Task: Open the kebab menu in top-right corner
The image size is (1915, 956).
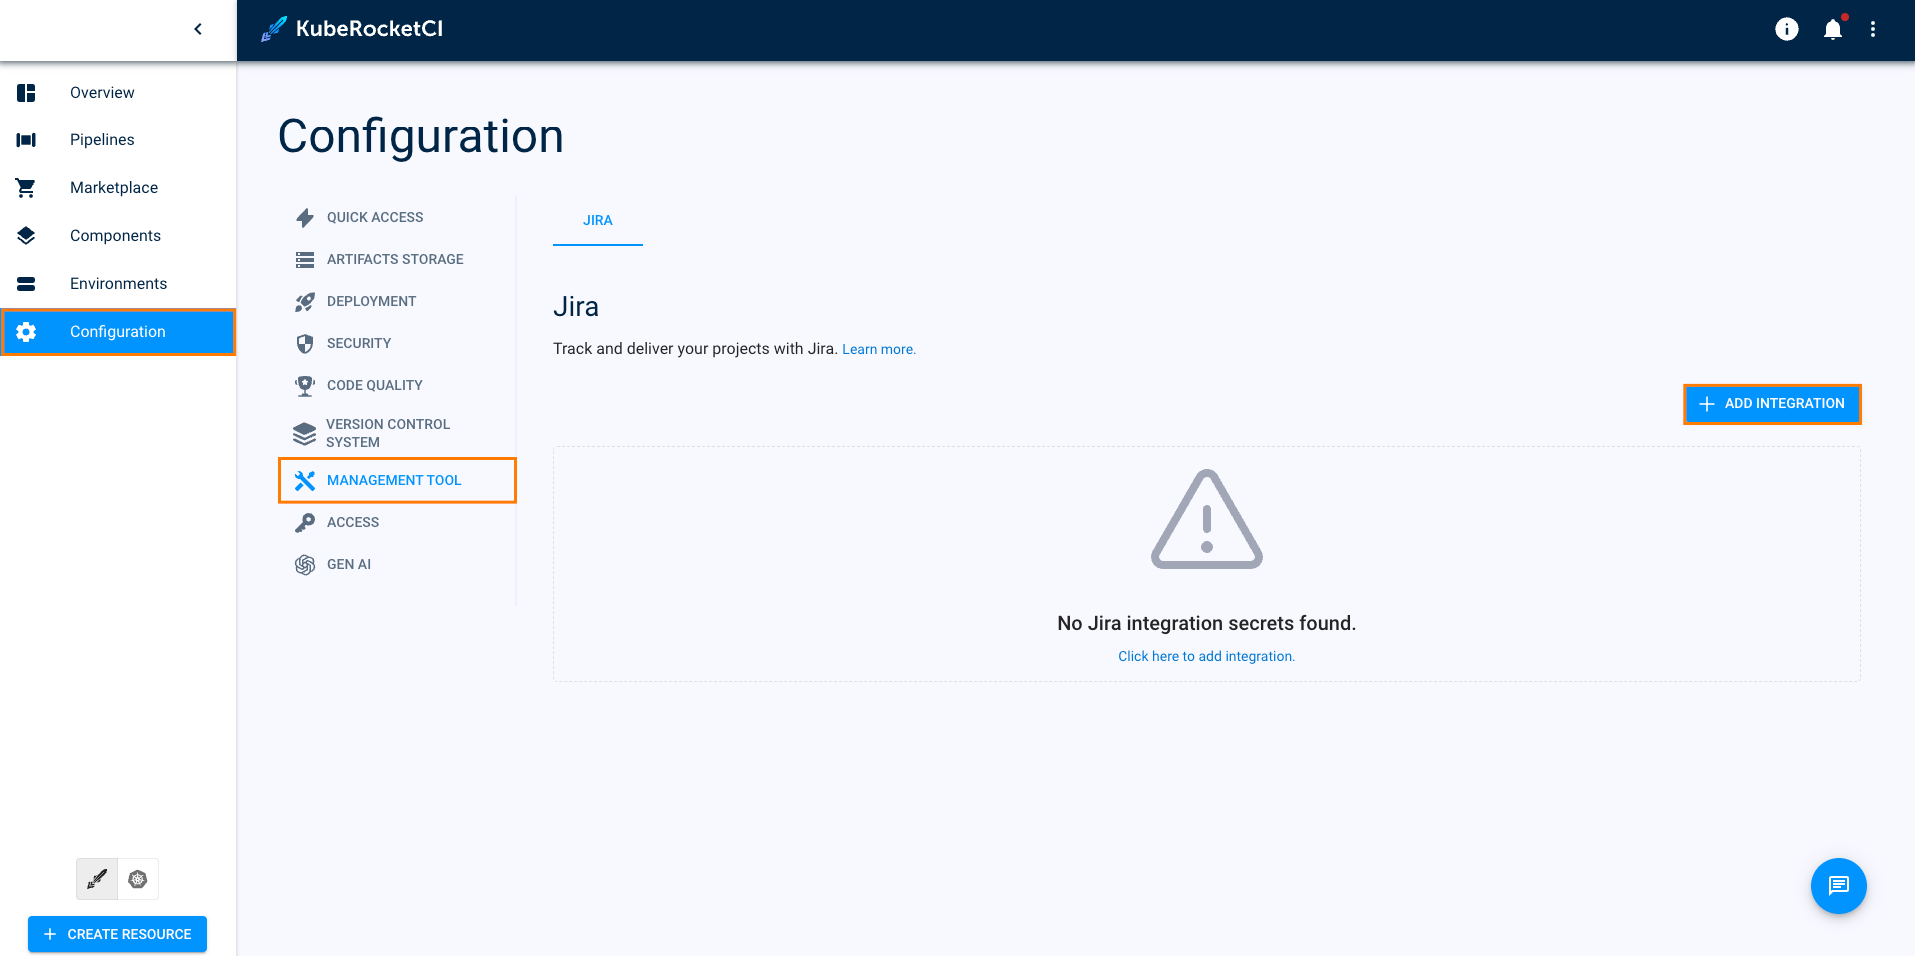Action: (x=1873, y=29)
